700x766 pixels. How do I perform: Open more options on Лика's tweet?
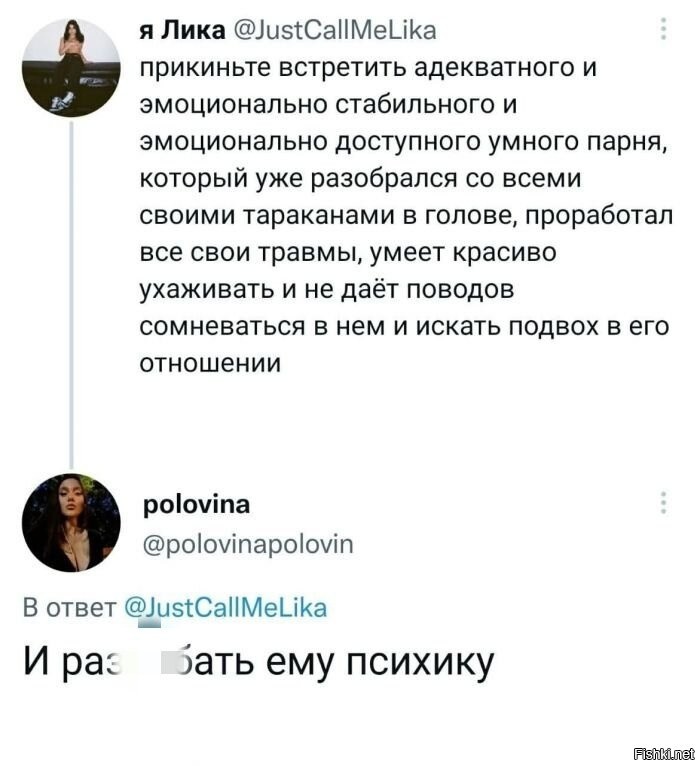[662, 30]
